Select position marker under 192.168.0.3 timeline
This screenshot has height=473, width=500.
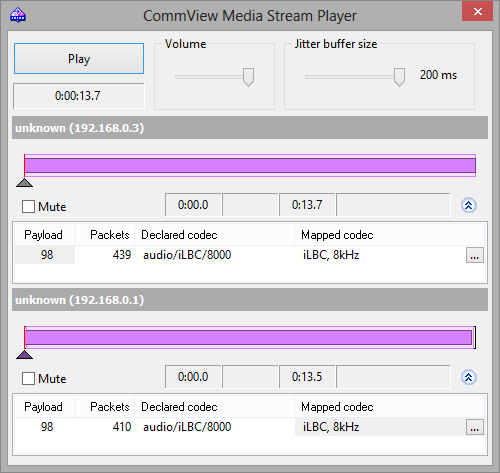click(24, 183)
